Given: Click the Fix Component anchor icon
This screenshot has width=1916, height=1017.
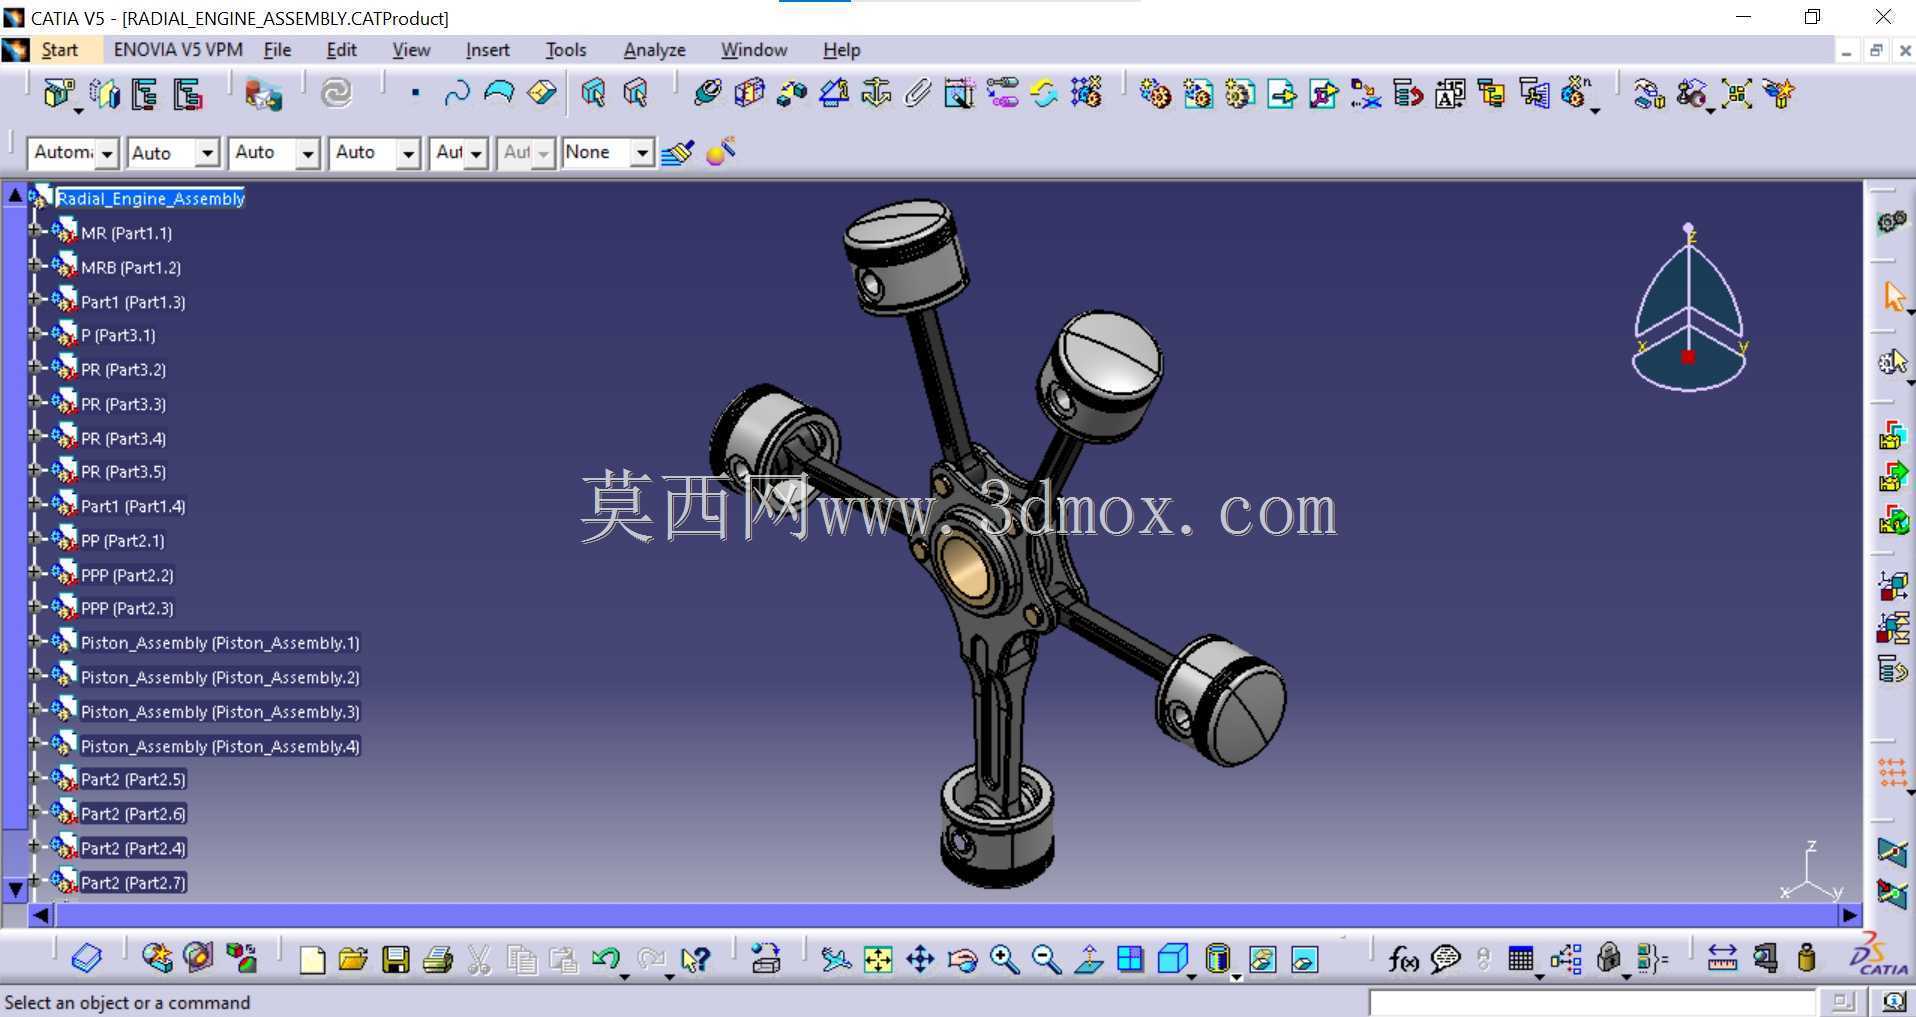Looking at the screenshot, I should point(876,94).
